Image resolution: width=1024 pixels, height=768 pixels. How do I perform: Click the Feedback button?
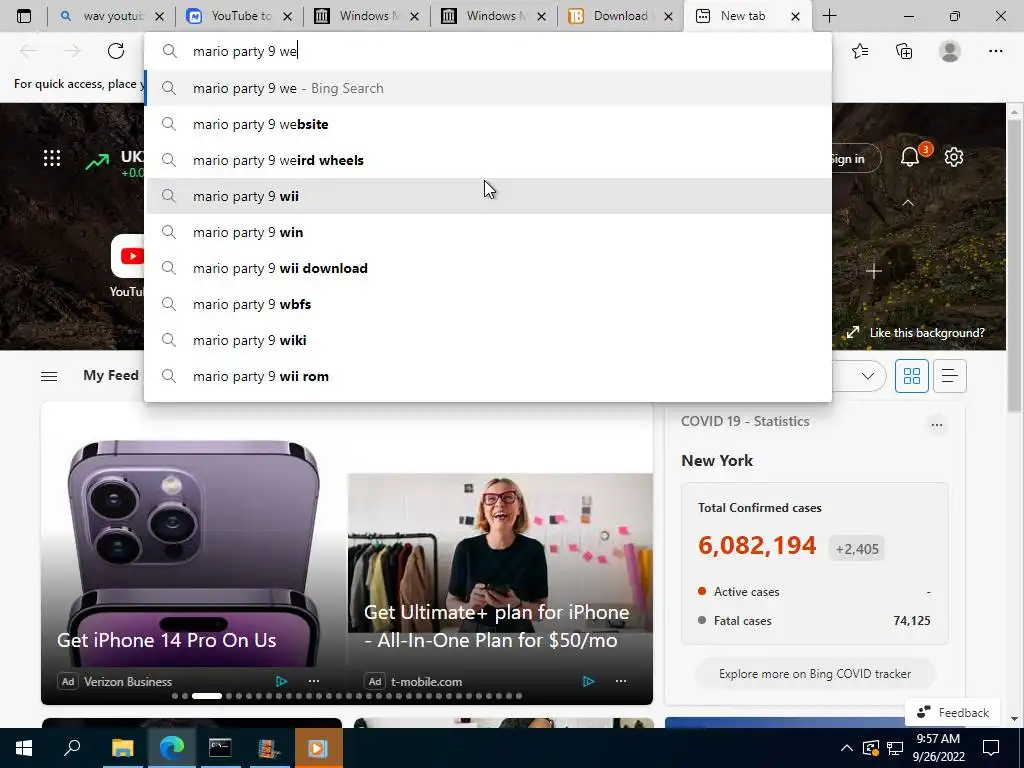pos(952,712)
